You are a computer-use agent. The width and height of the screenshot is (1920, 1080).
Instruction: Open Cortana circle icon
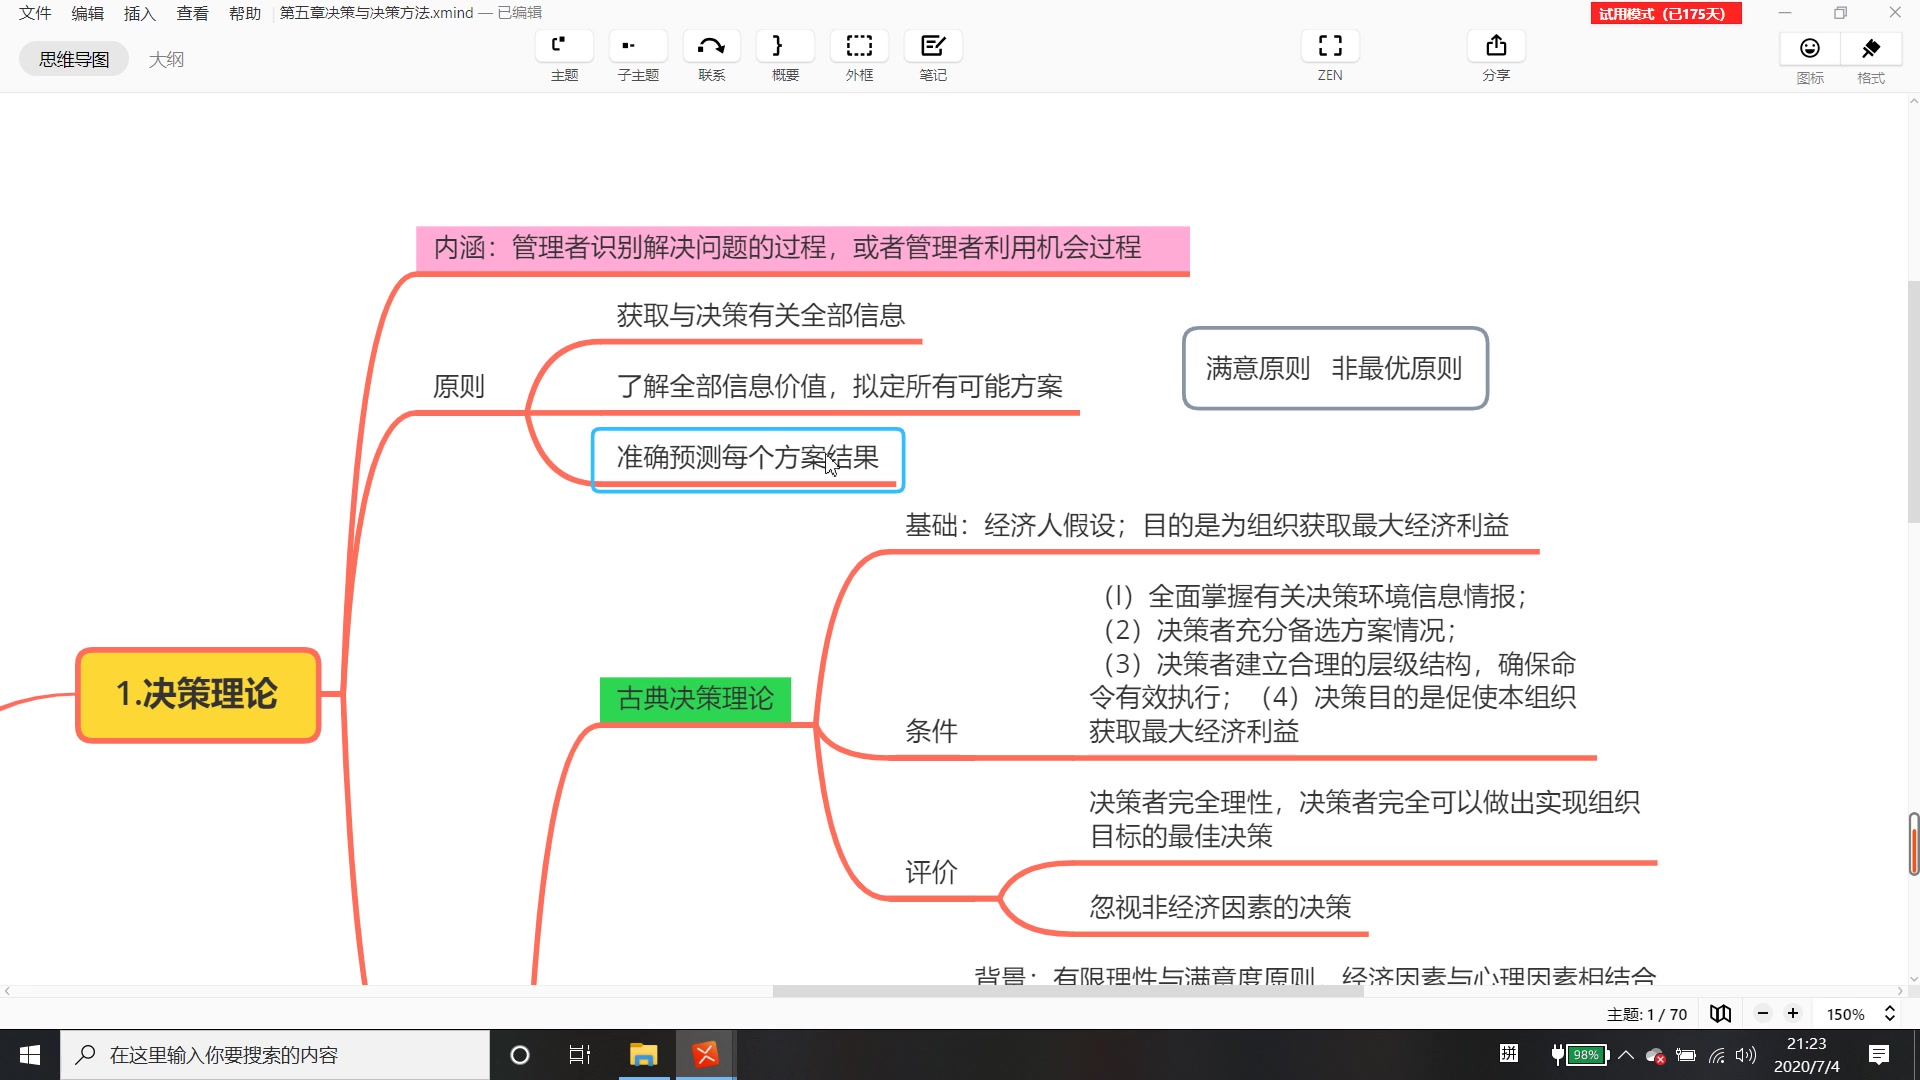[x=519, y=1055]
